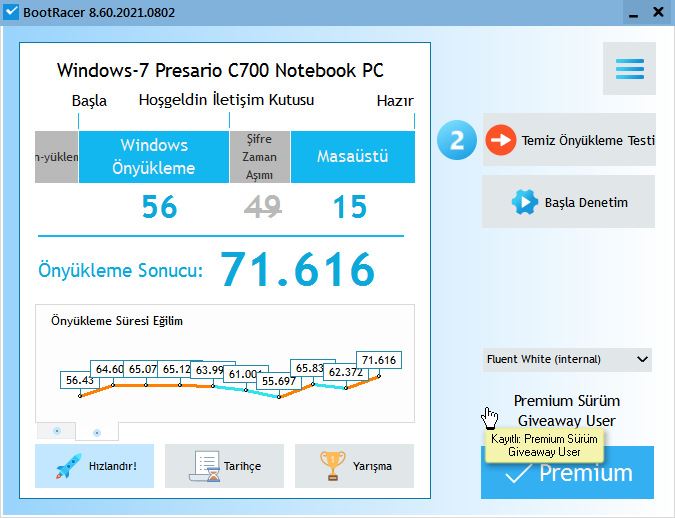
Task: Click chart data label 71.616
Action: tap(379, 360)
